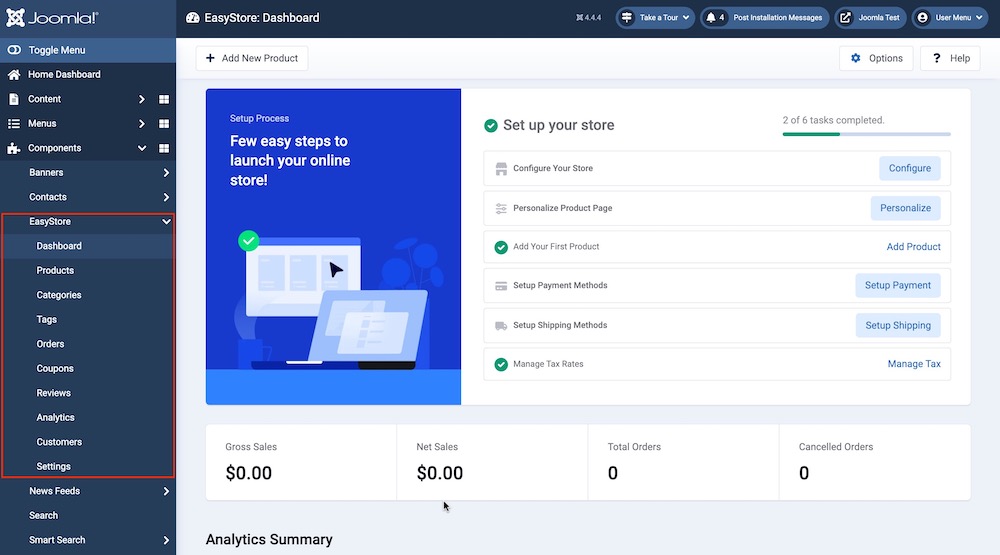This screenshot has width=1000, height=555.
Task: Click the Home Dashboard house icon
Action: [14, 75]
